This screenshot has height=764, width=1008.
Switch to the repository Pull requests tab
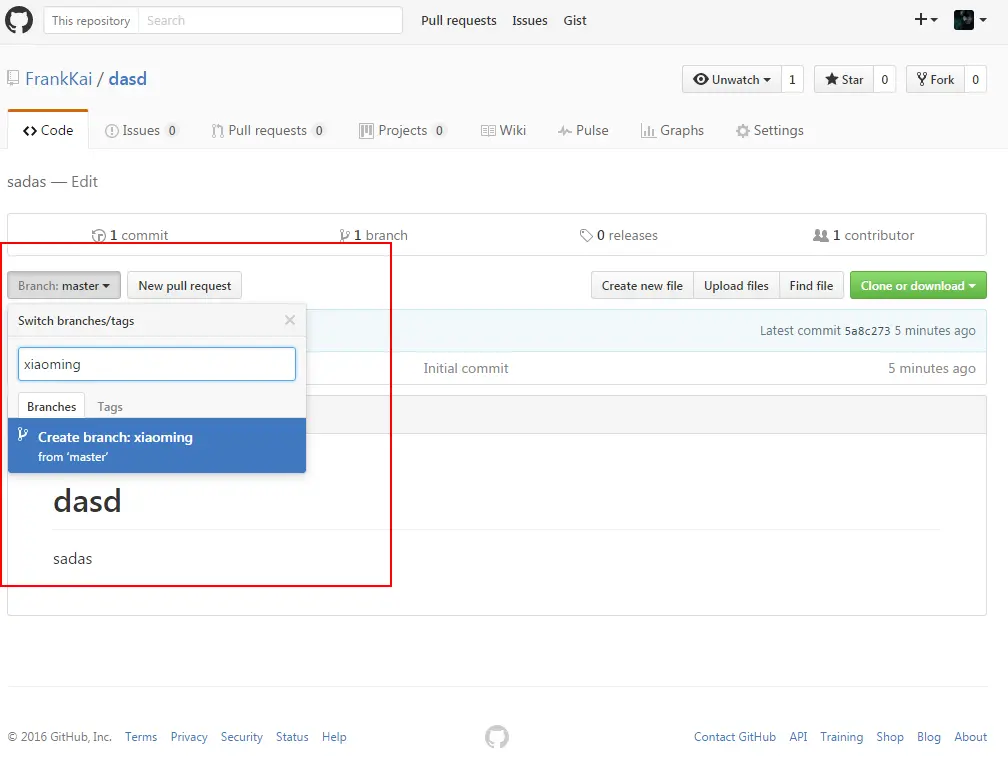(x=267, y=131)
